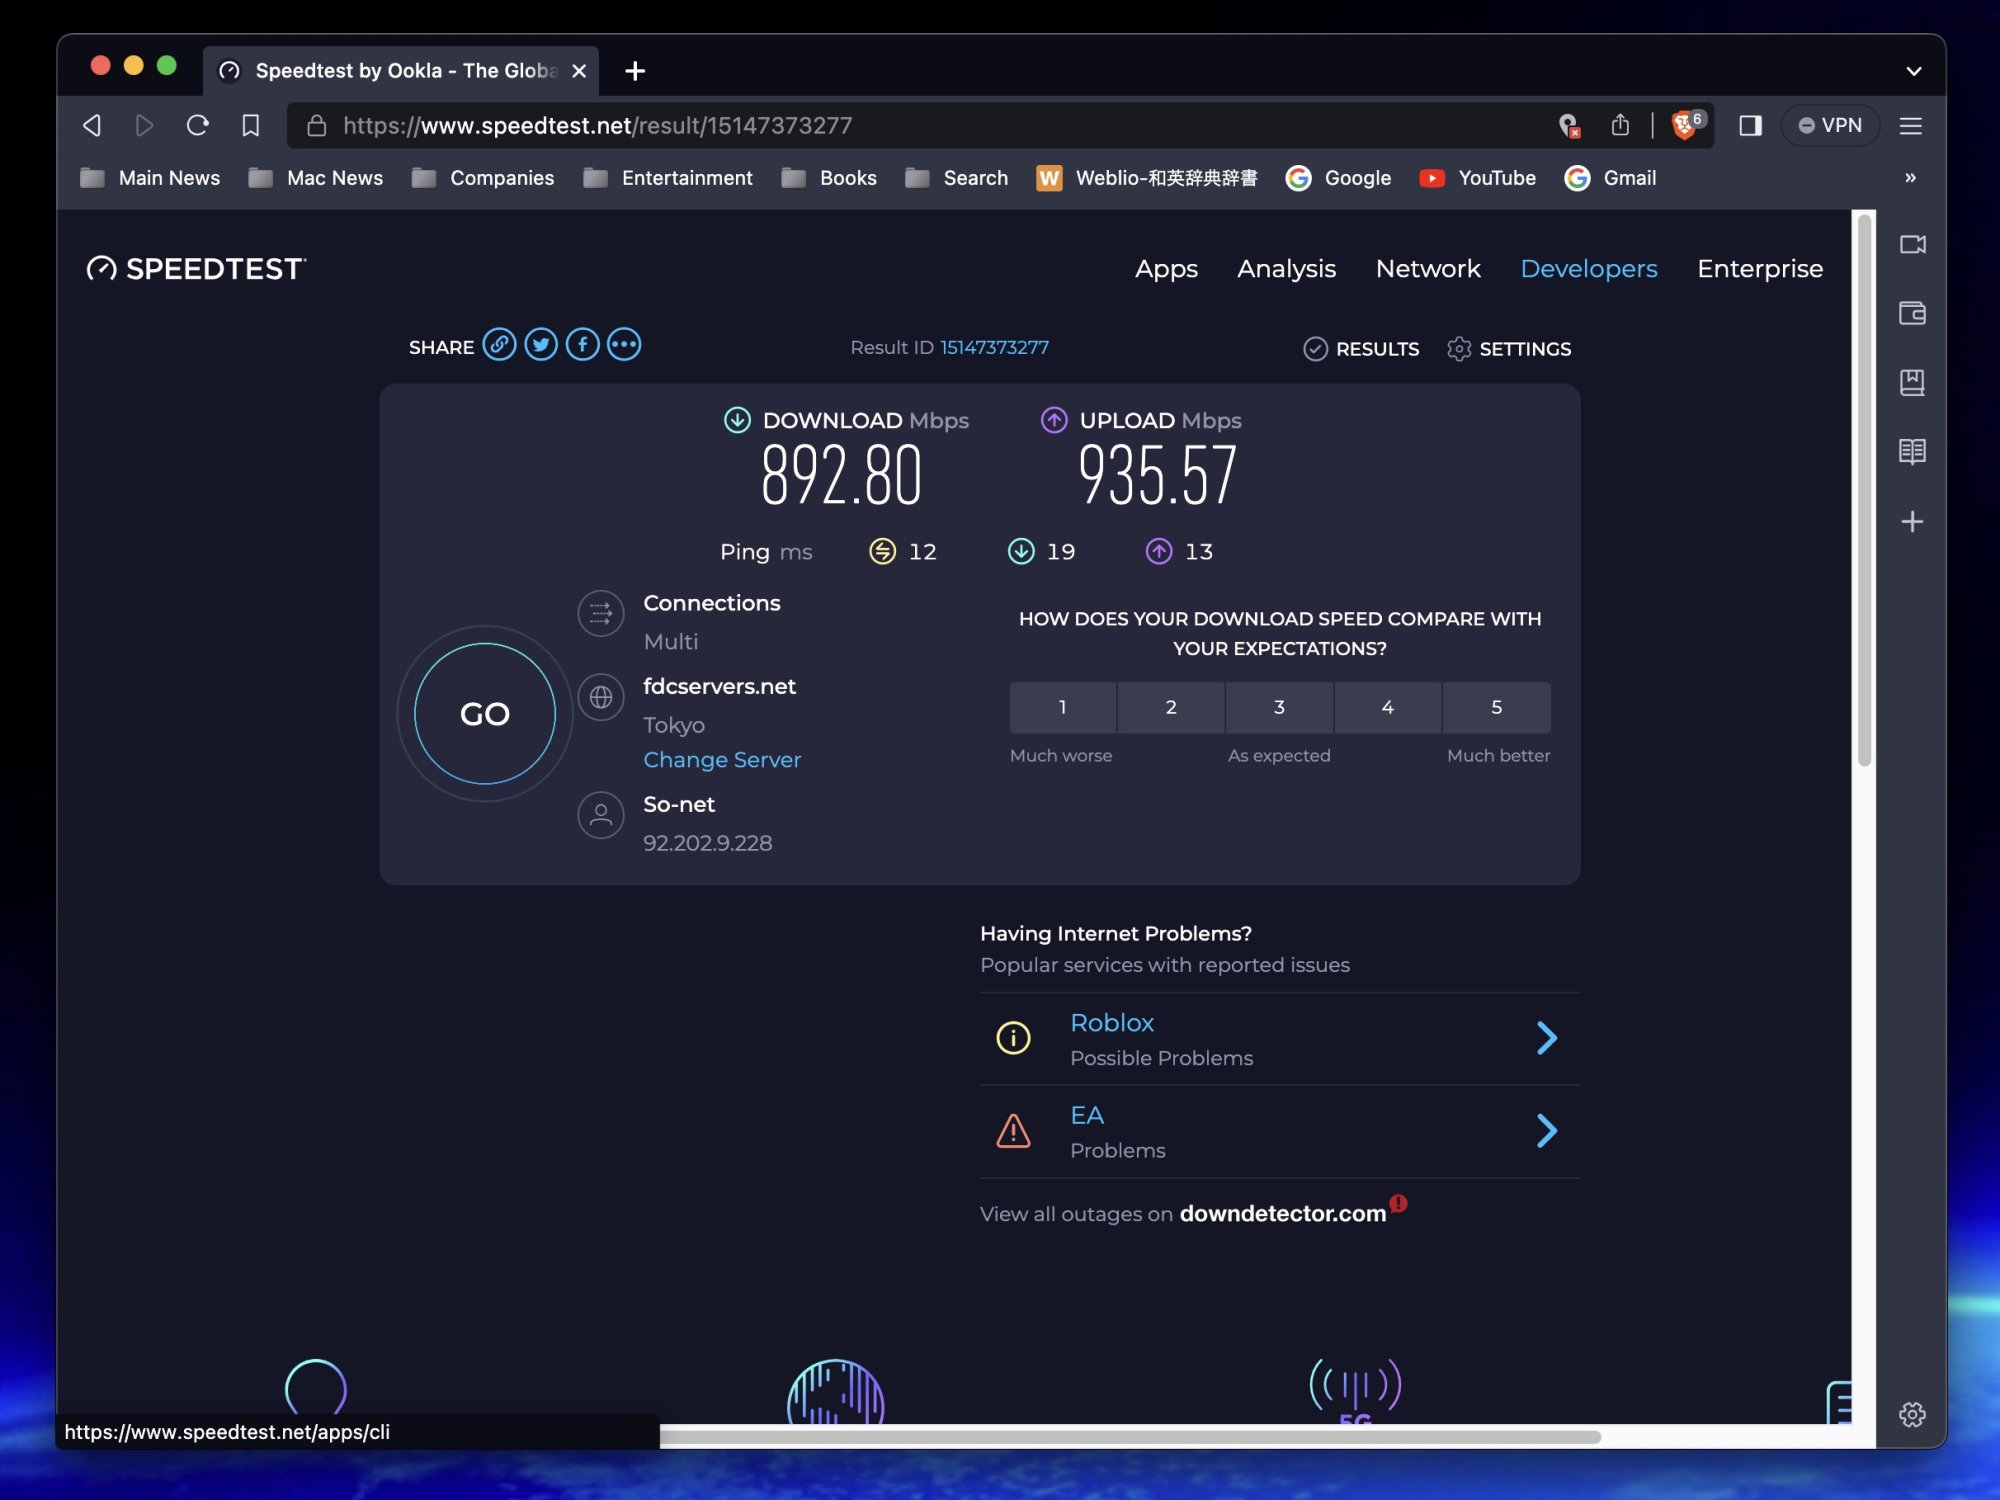Click the Change Server link
Viewport: 2000px width, 1500px height.
(x=722, y=760)
